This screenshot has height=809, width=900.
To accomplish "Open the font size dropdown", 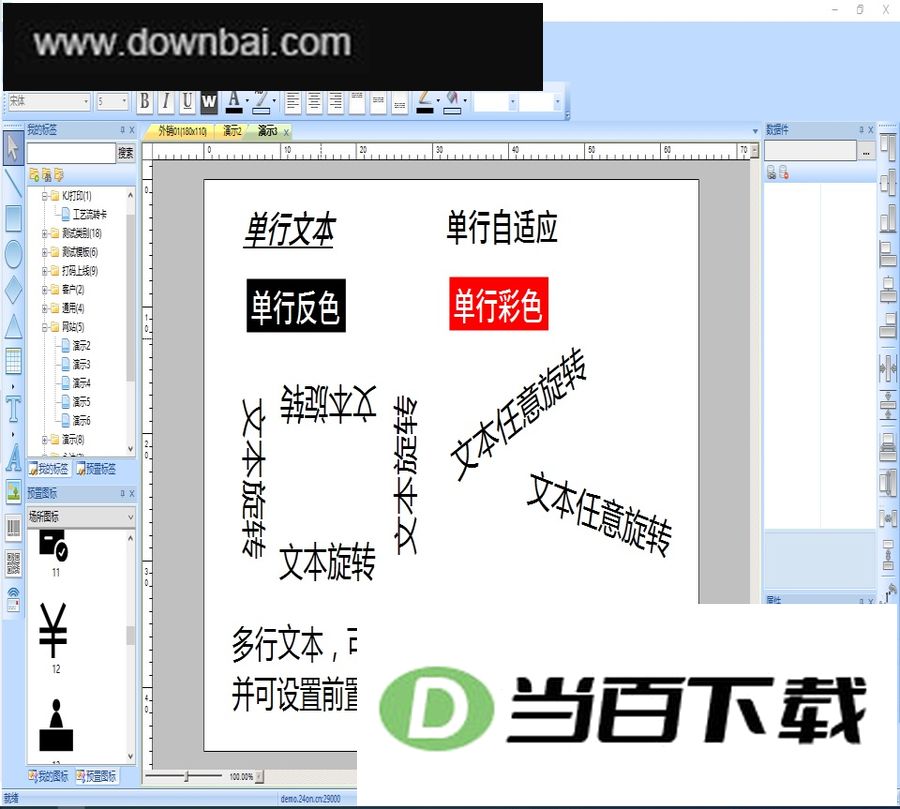I will 124,102.
